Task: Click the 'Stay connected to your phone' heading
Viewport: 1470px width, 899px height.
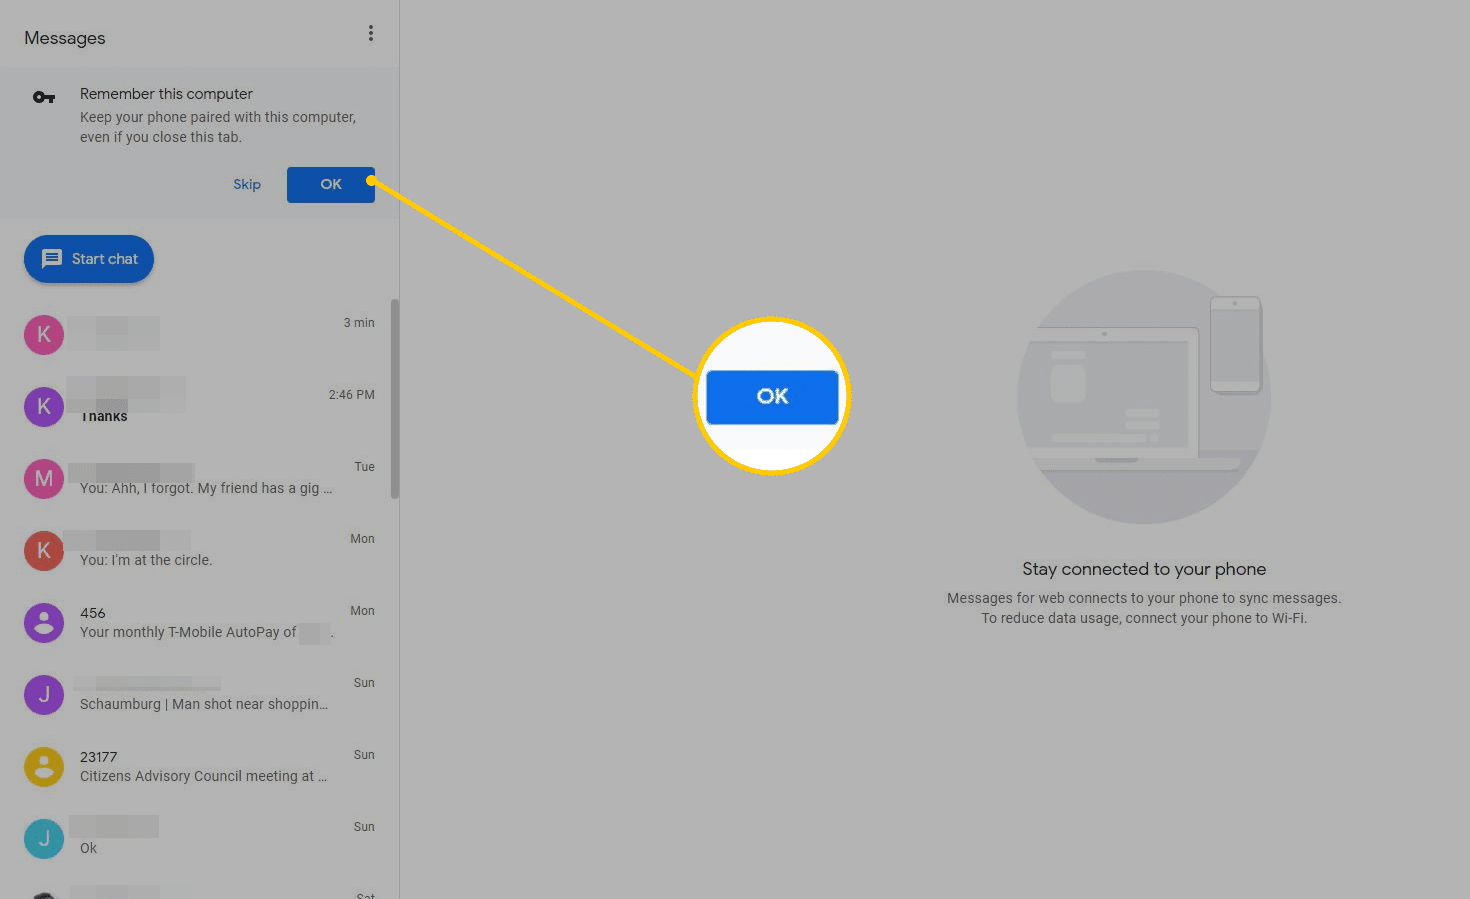Action: [1144, 569]
